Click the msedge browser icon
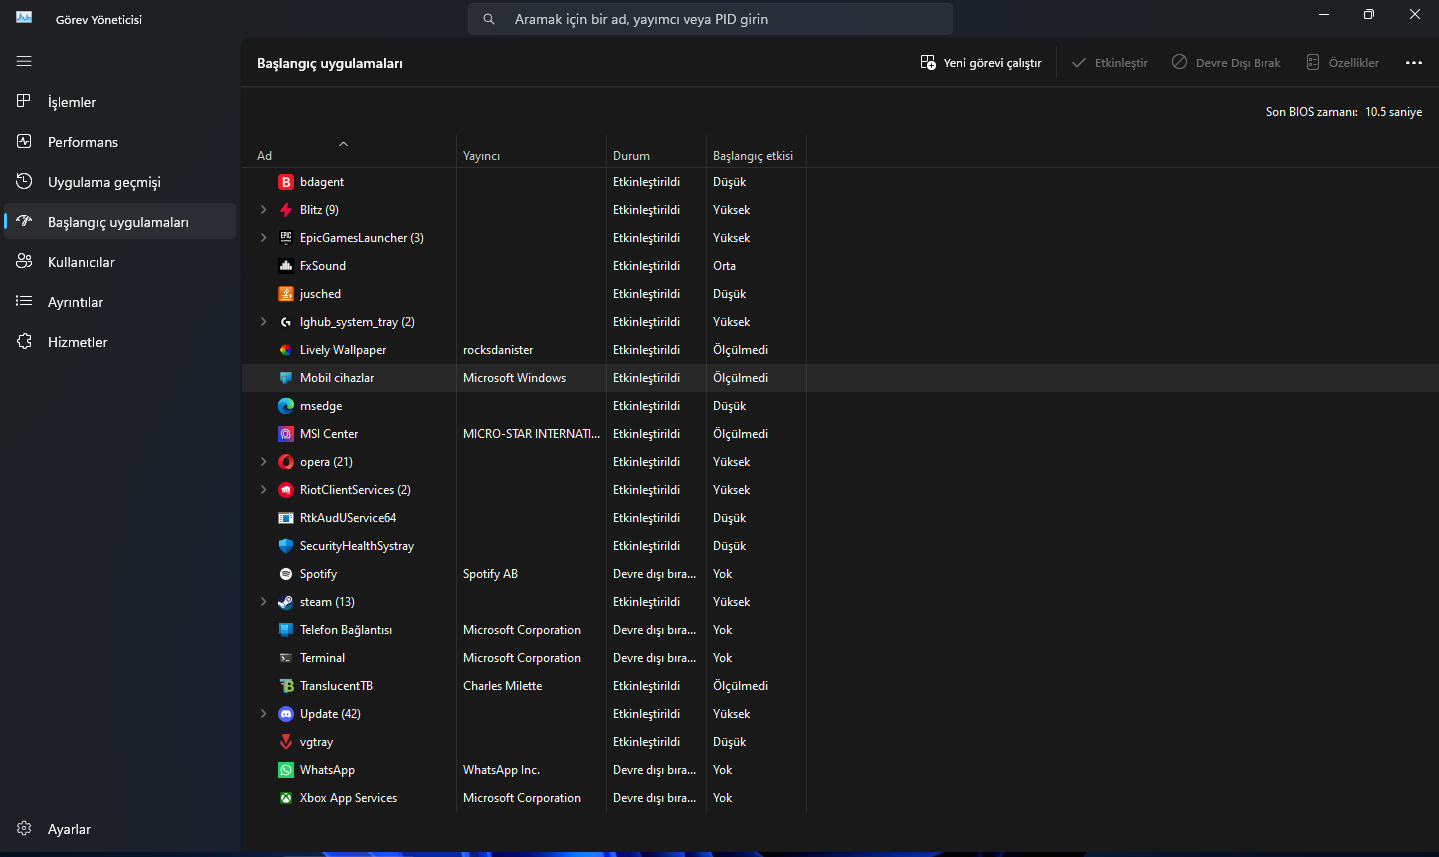This screenshot has width=1439, height=857. pos(286,406)
